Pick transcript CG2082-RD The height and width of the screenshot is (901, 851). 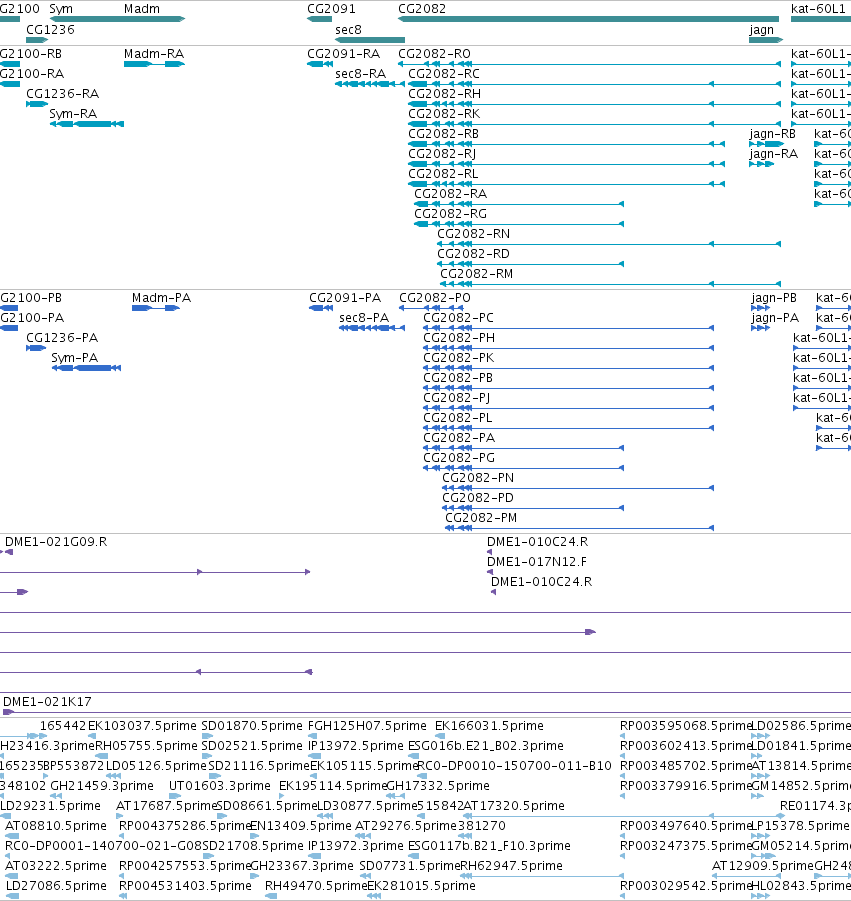(473, 254)
